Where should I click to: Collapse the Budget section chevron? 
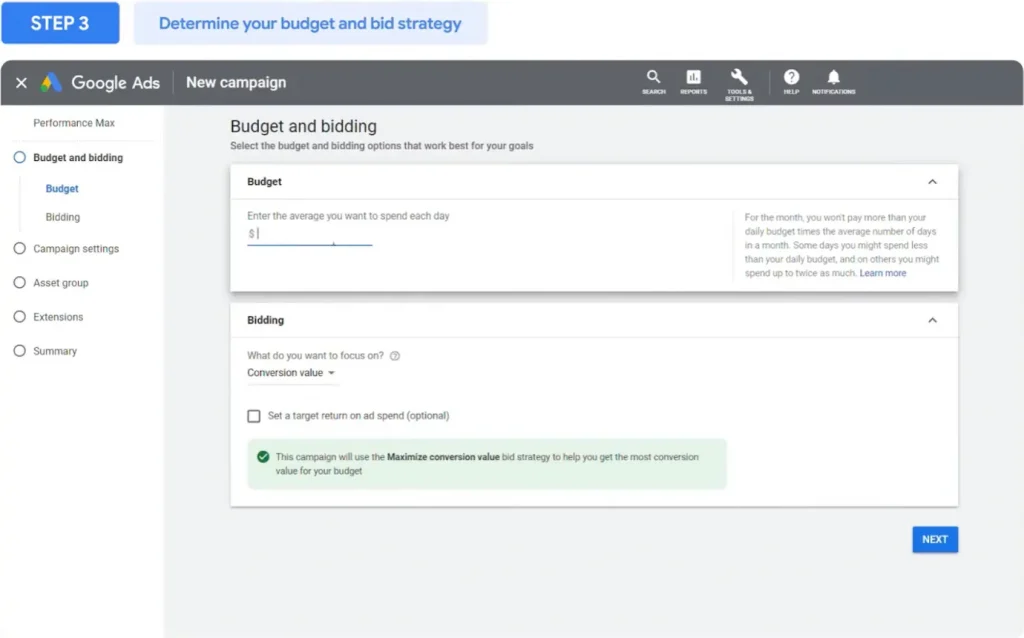(x=932, y=182)
